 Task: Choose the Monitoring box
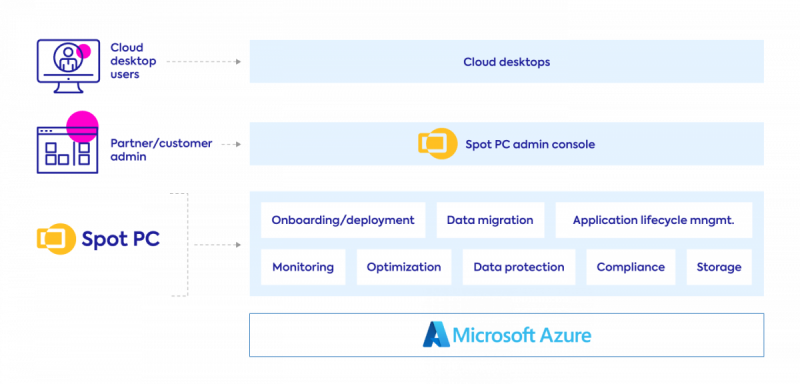coord(303,267)
